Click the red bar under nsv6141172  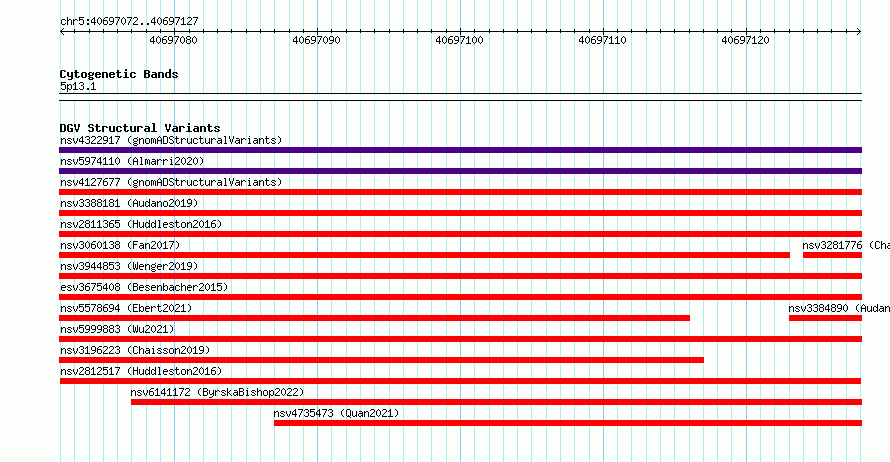[x=497, y=402]
